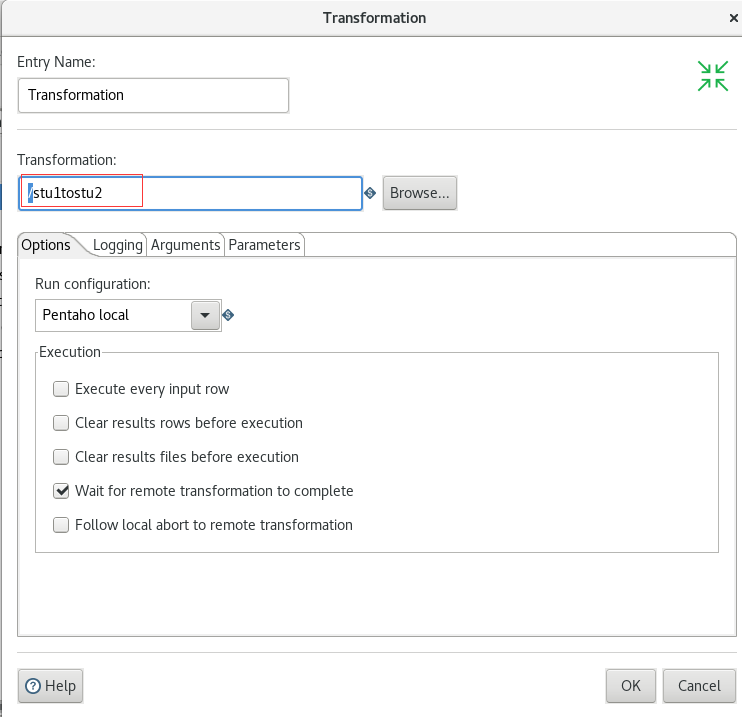Image resolution: width=742 pixels, height=717 pixels.
Task: Check Clear results rows before execution
Action: pos(61,423)
